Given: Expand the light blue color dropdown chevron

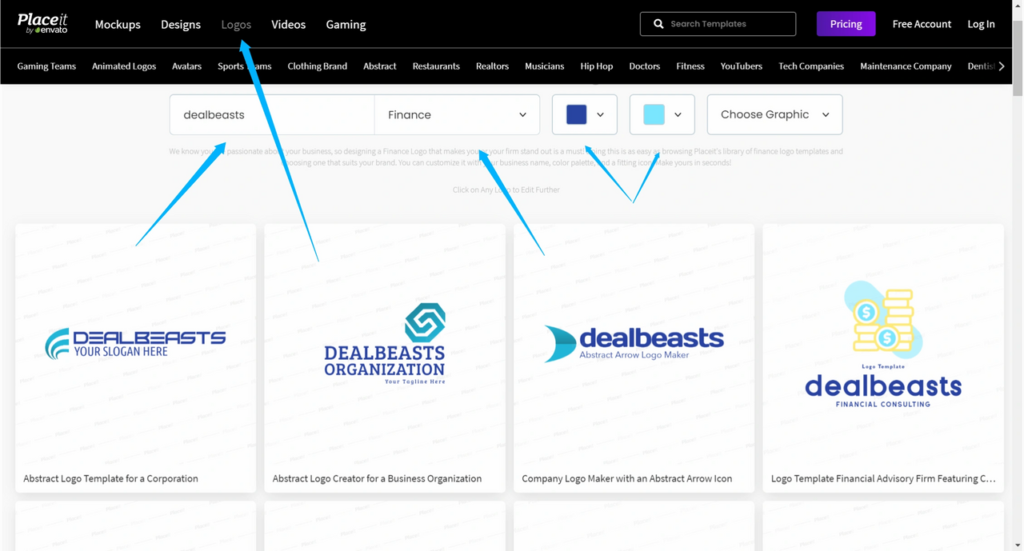Looking at the screenshot, I should pos(678,115).
